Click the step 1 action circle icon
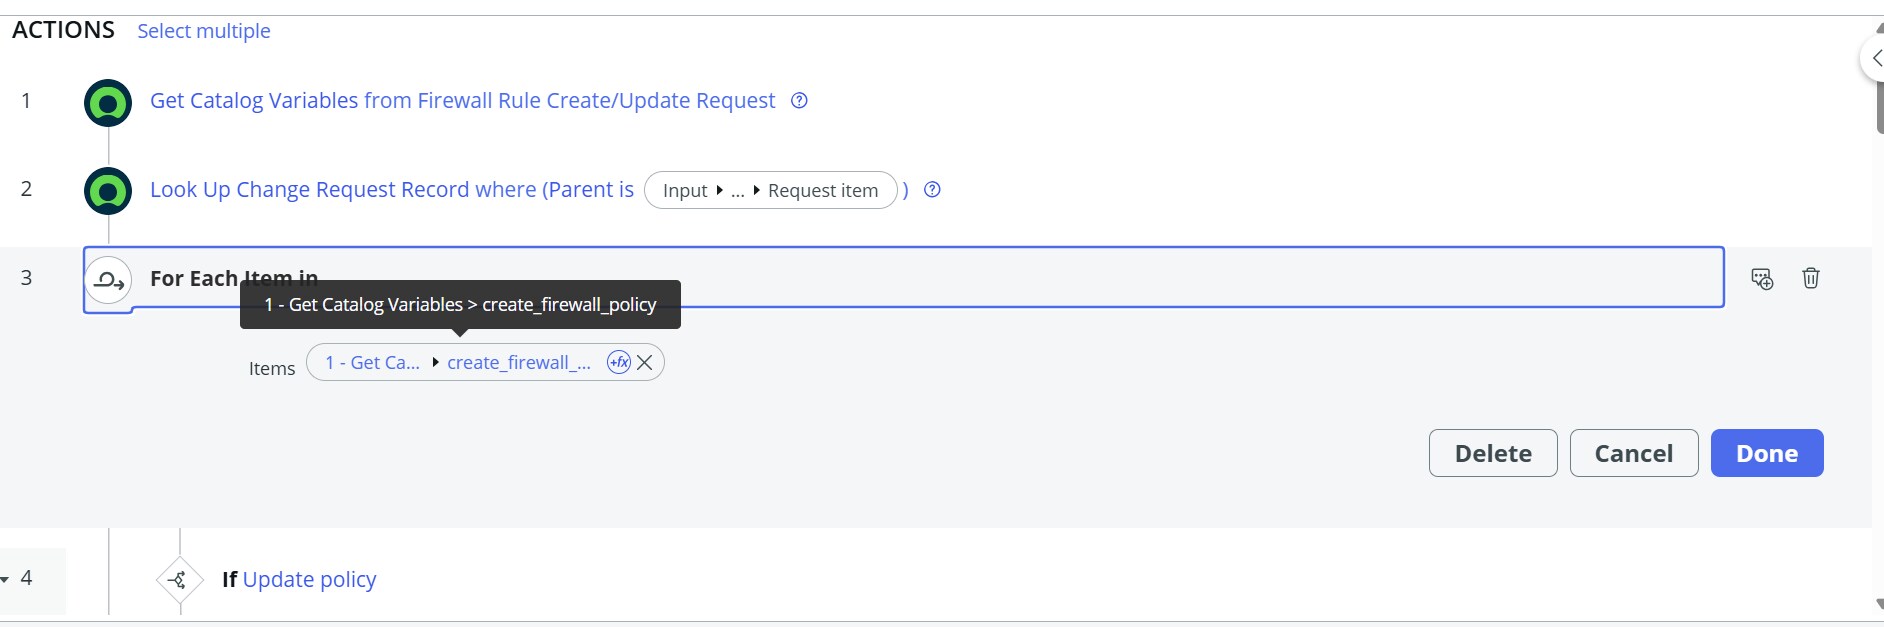Image resolution: width=1884 pixels, height=627 pixels. [x=108, y=103]
